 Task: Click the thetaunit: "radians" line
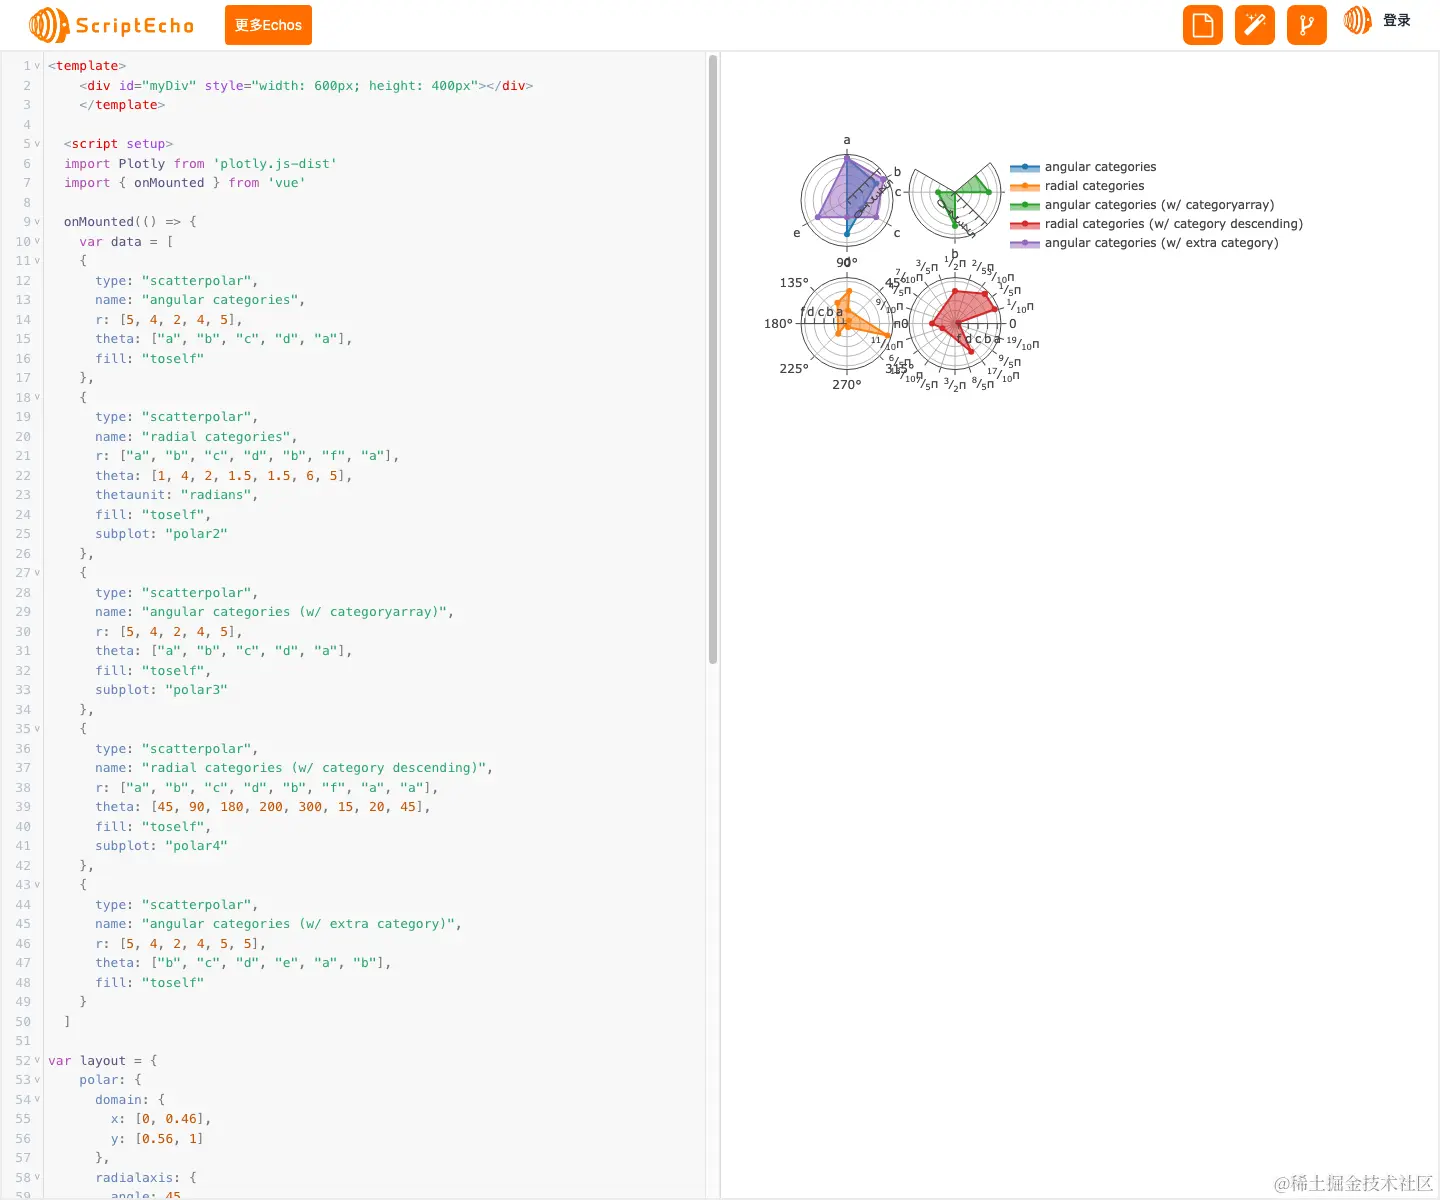pos(176,495)
